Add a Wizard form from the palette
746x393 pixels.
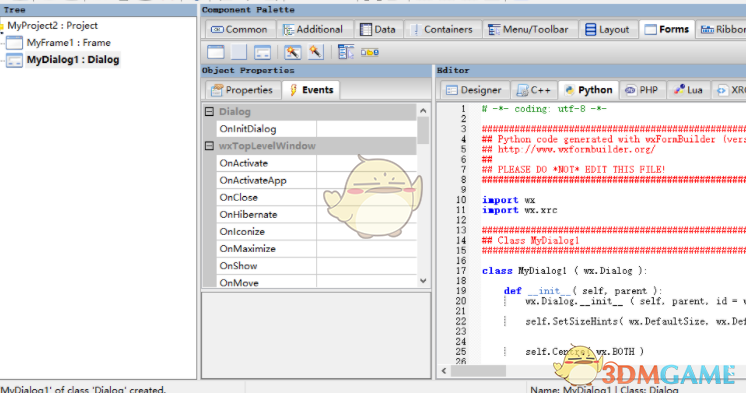[x=293, y=52]
